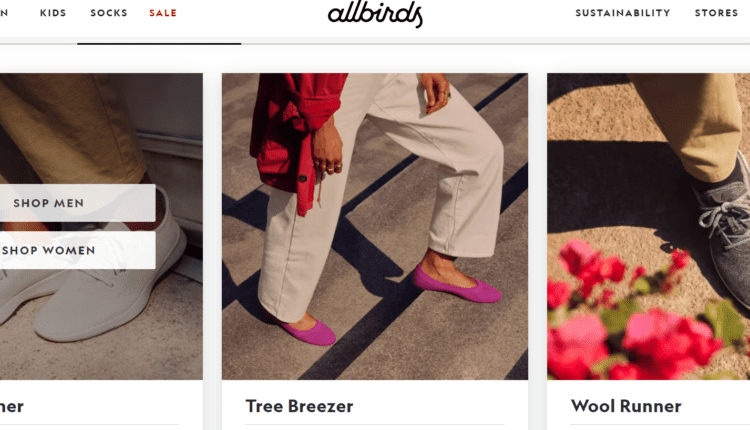Open the STORES link in header
Image resolution: width=750 pixels, height=430 pixels.
point(717,13)
